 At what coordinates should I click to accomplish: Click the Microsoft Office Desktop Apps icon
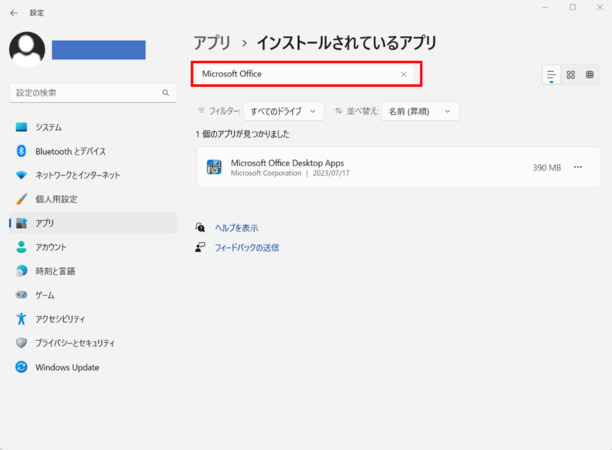214,167
